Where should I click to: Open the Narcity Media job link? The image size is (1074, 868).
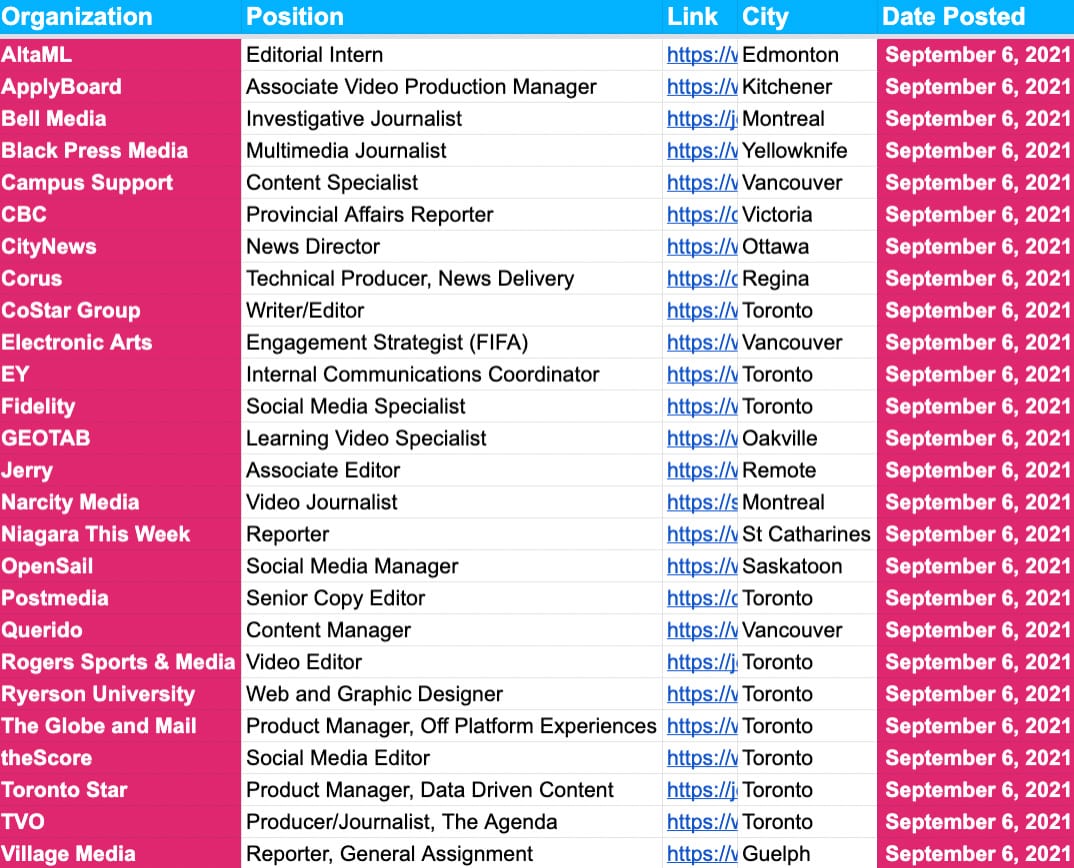tap(701, 502)
